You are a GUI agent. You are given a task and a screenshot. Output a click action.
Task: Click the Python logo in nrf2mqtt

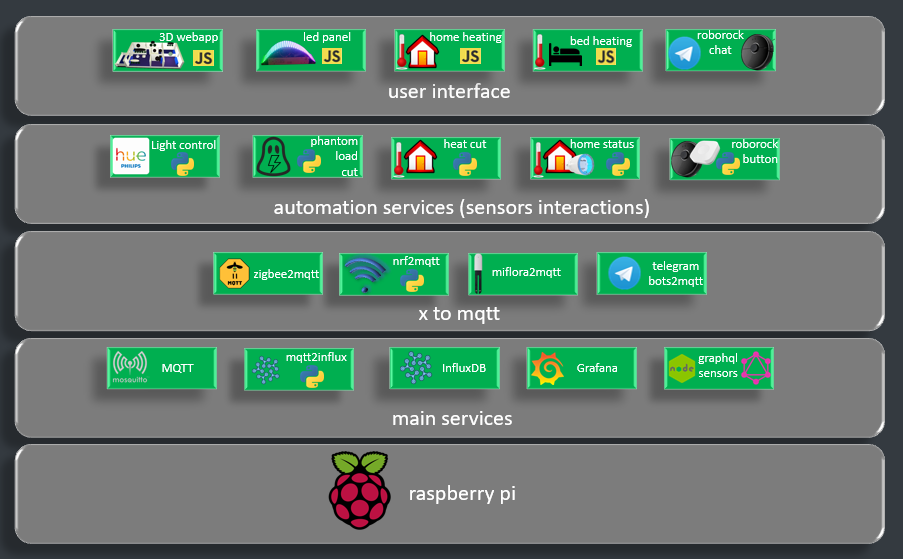(412, 280)
